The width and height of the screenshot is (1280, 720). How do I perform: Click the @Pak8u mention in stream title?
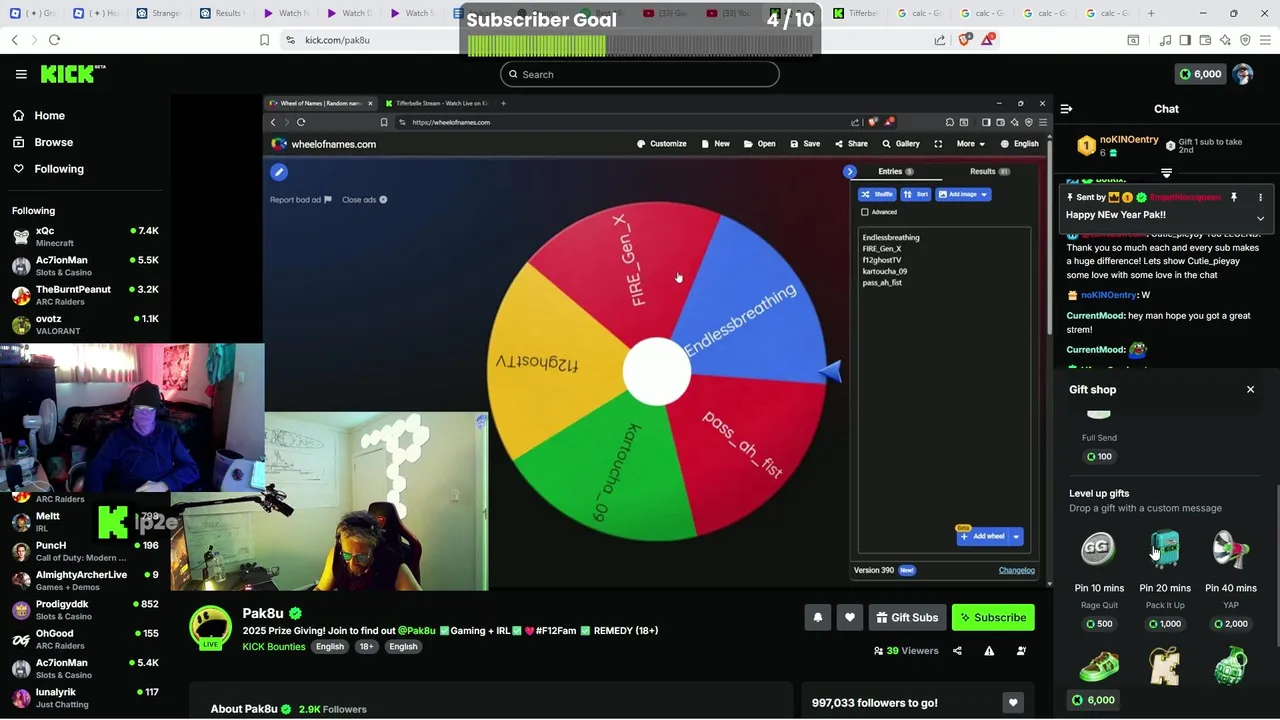417,631
